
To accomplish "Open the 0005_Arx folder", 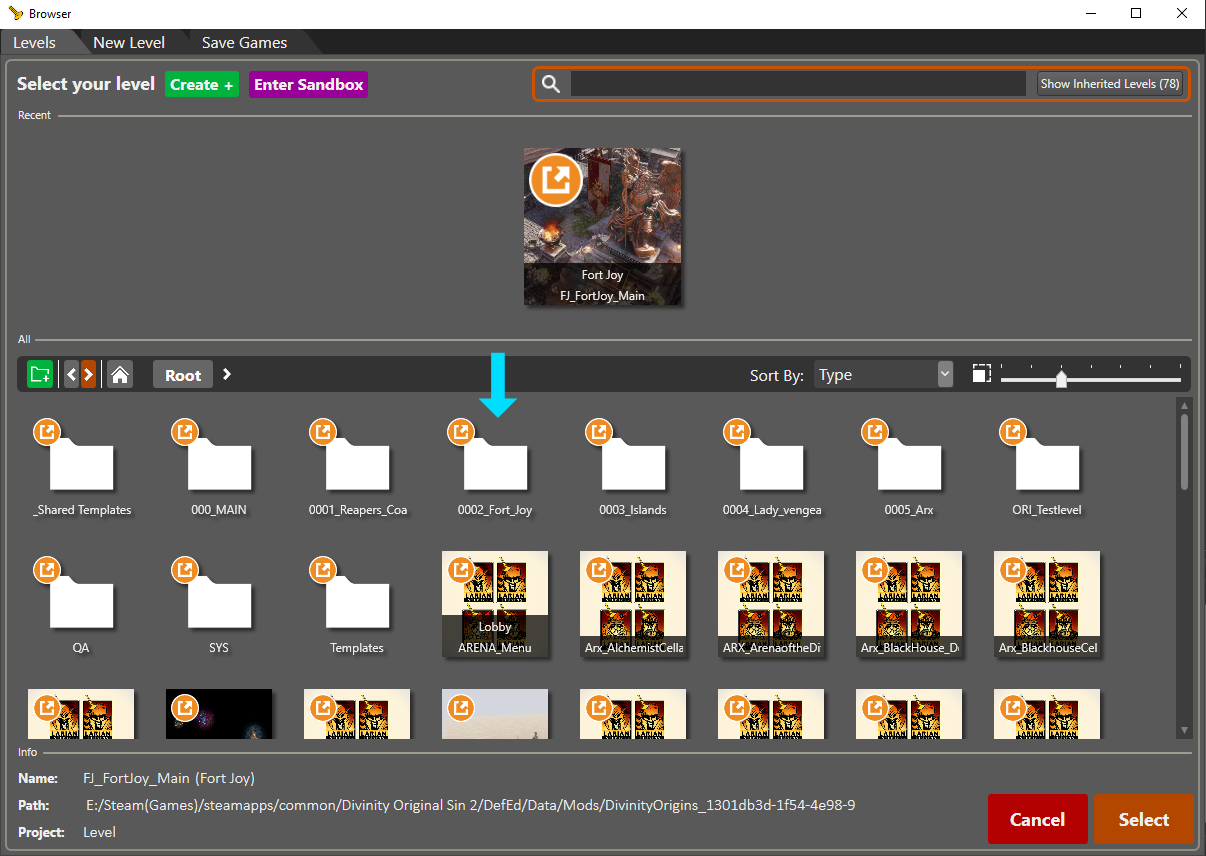I will 909,468.
